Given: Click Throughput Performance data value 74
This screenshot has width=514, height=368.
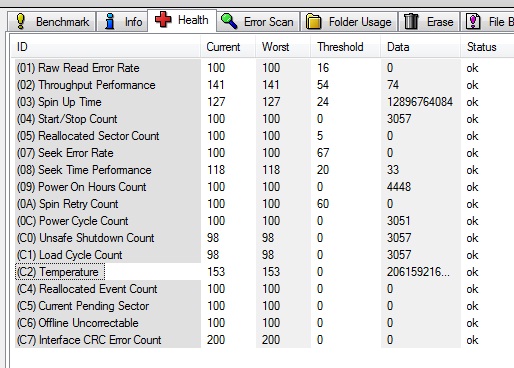Looking at the screenshot, I should point(393,85).
